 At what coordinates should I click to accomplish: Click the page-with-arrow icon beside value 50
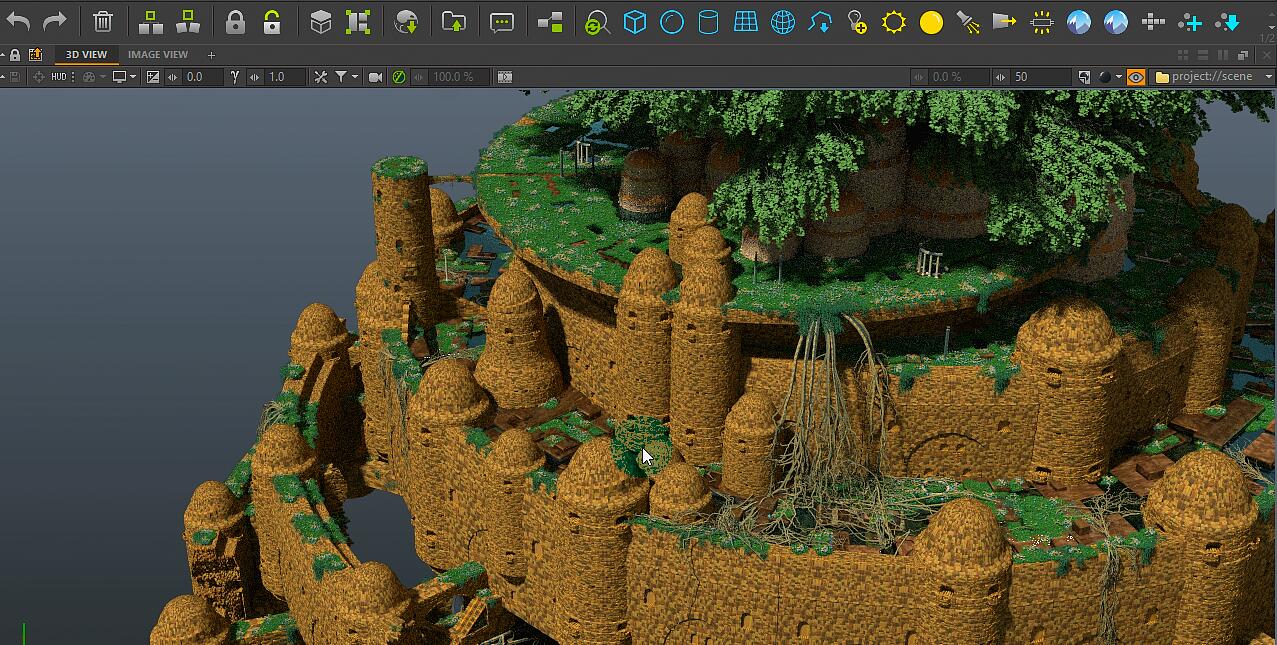(1085, 77)
